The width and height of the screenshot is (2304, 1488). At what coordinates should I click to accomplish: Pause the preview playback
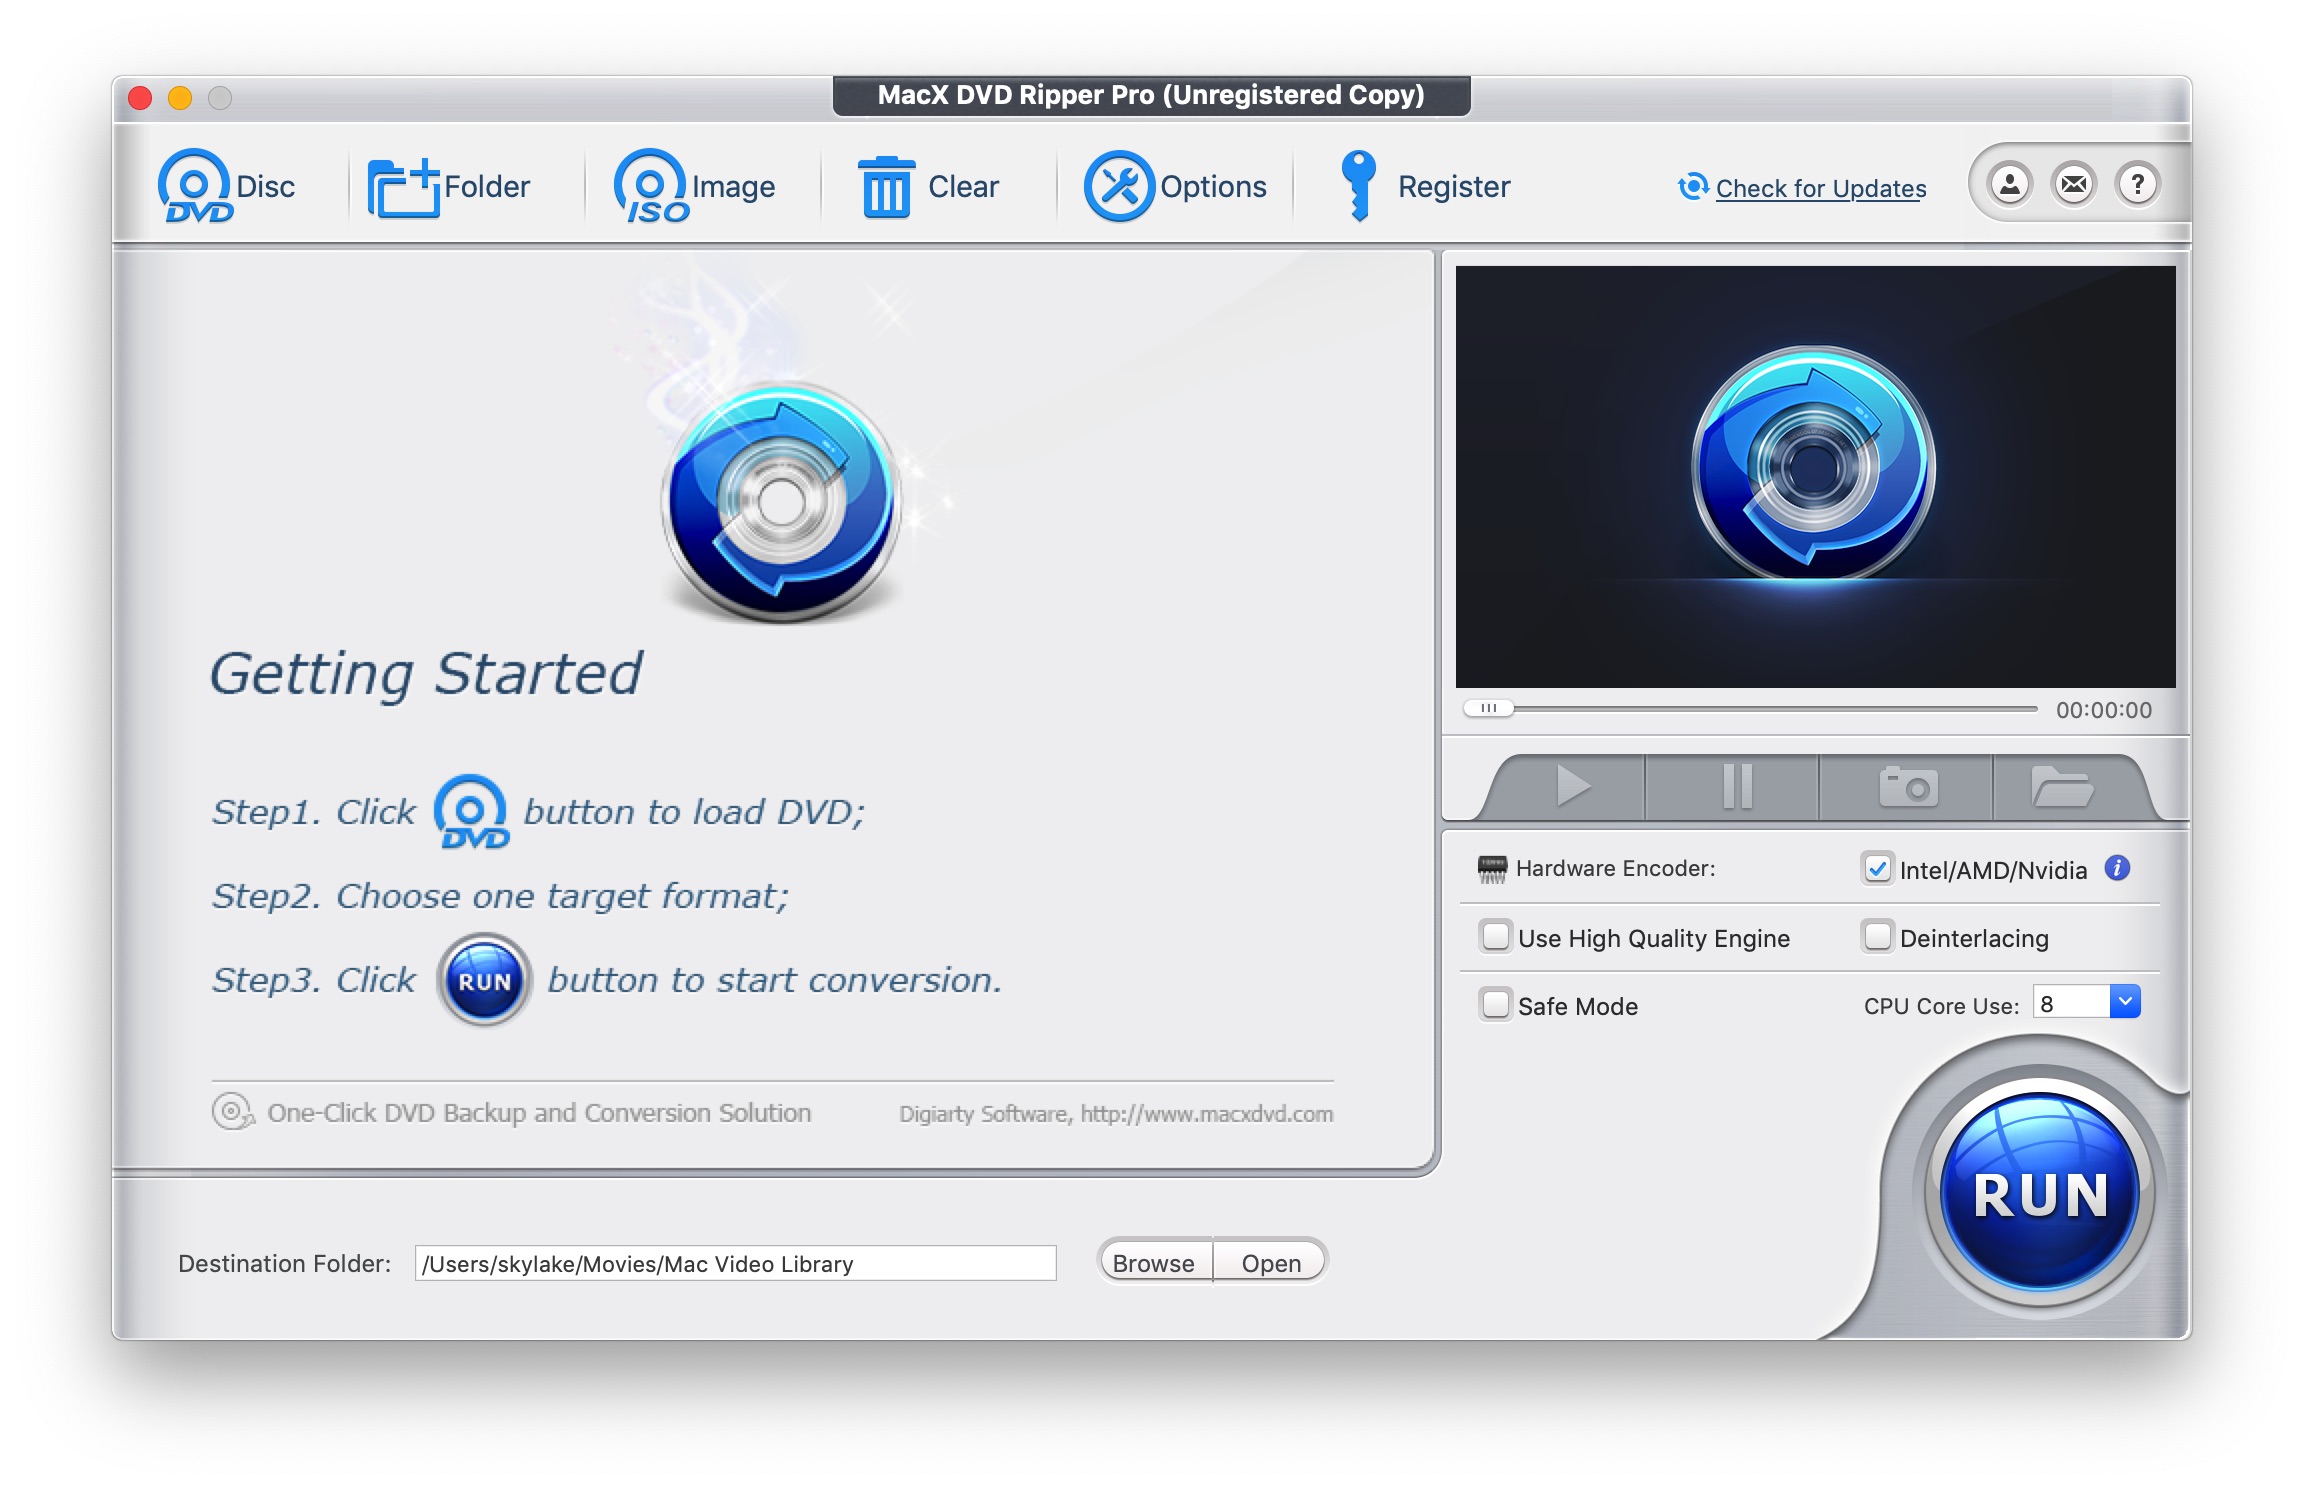(1739, 786)
